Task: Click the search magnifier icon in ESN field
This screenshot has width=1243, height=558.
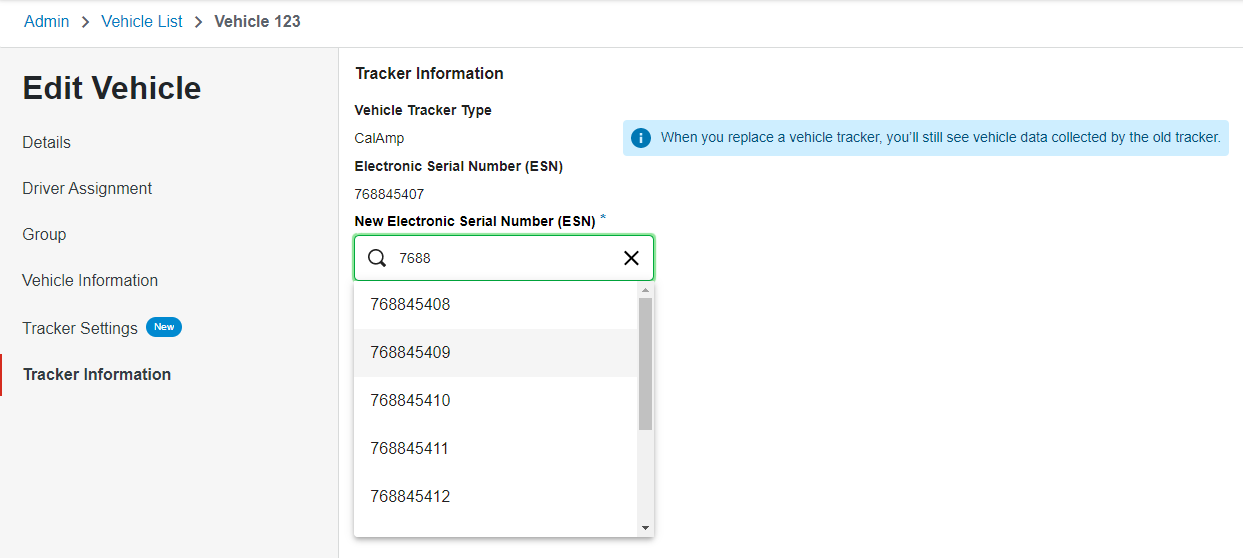Action: coord(377,258)
